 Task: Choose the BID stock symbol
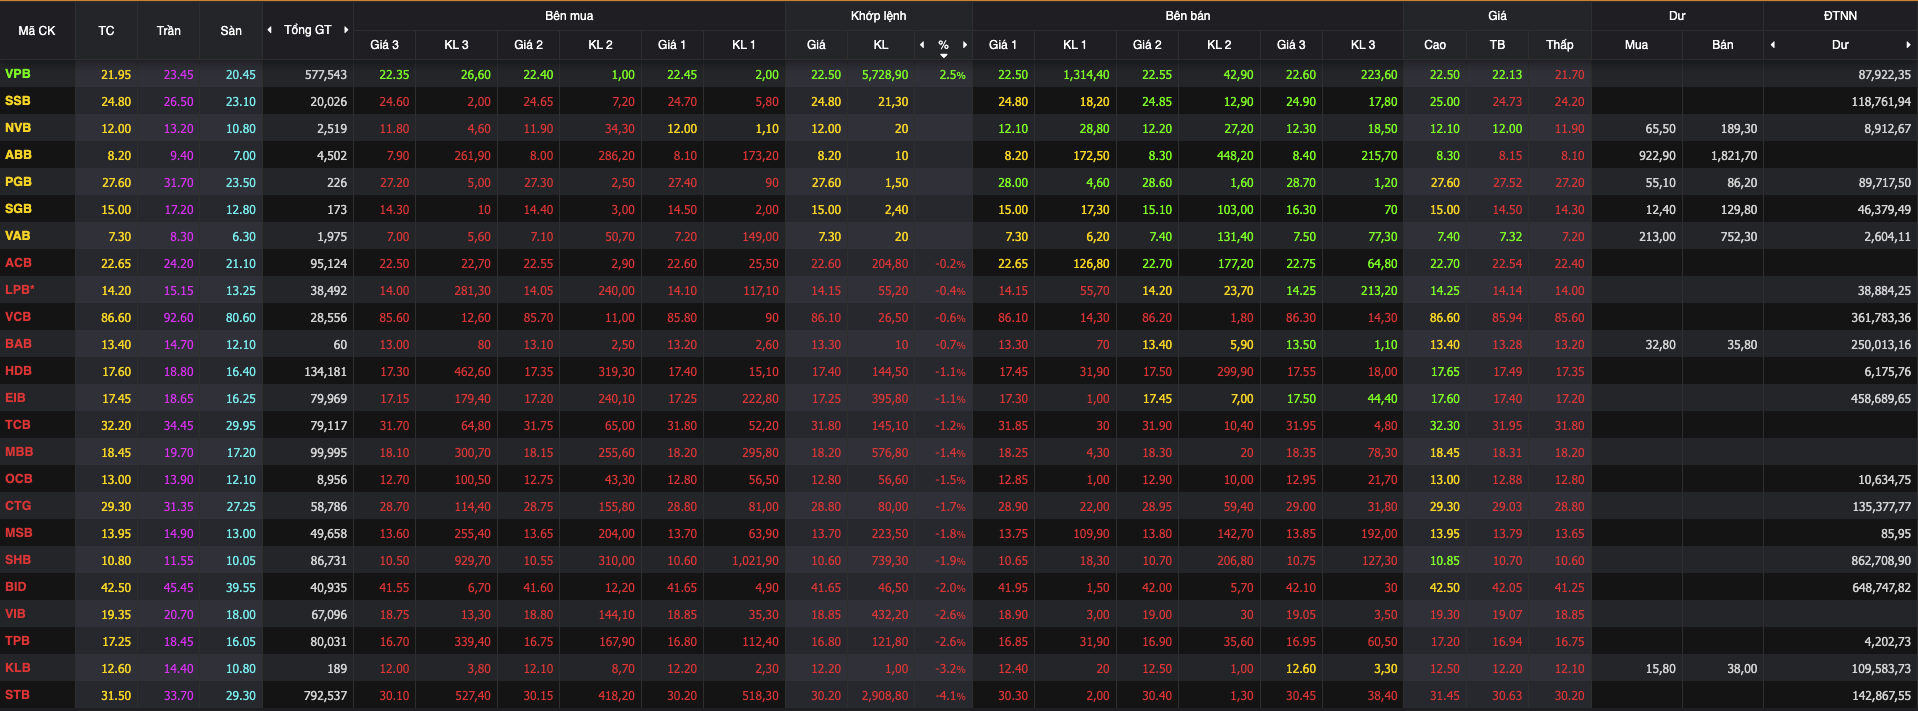point(16,587)
